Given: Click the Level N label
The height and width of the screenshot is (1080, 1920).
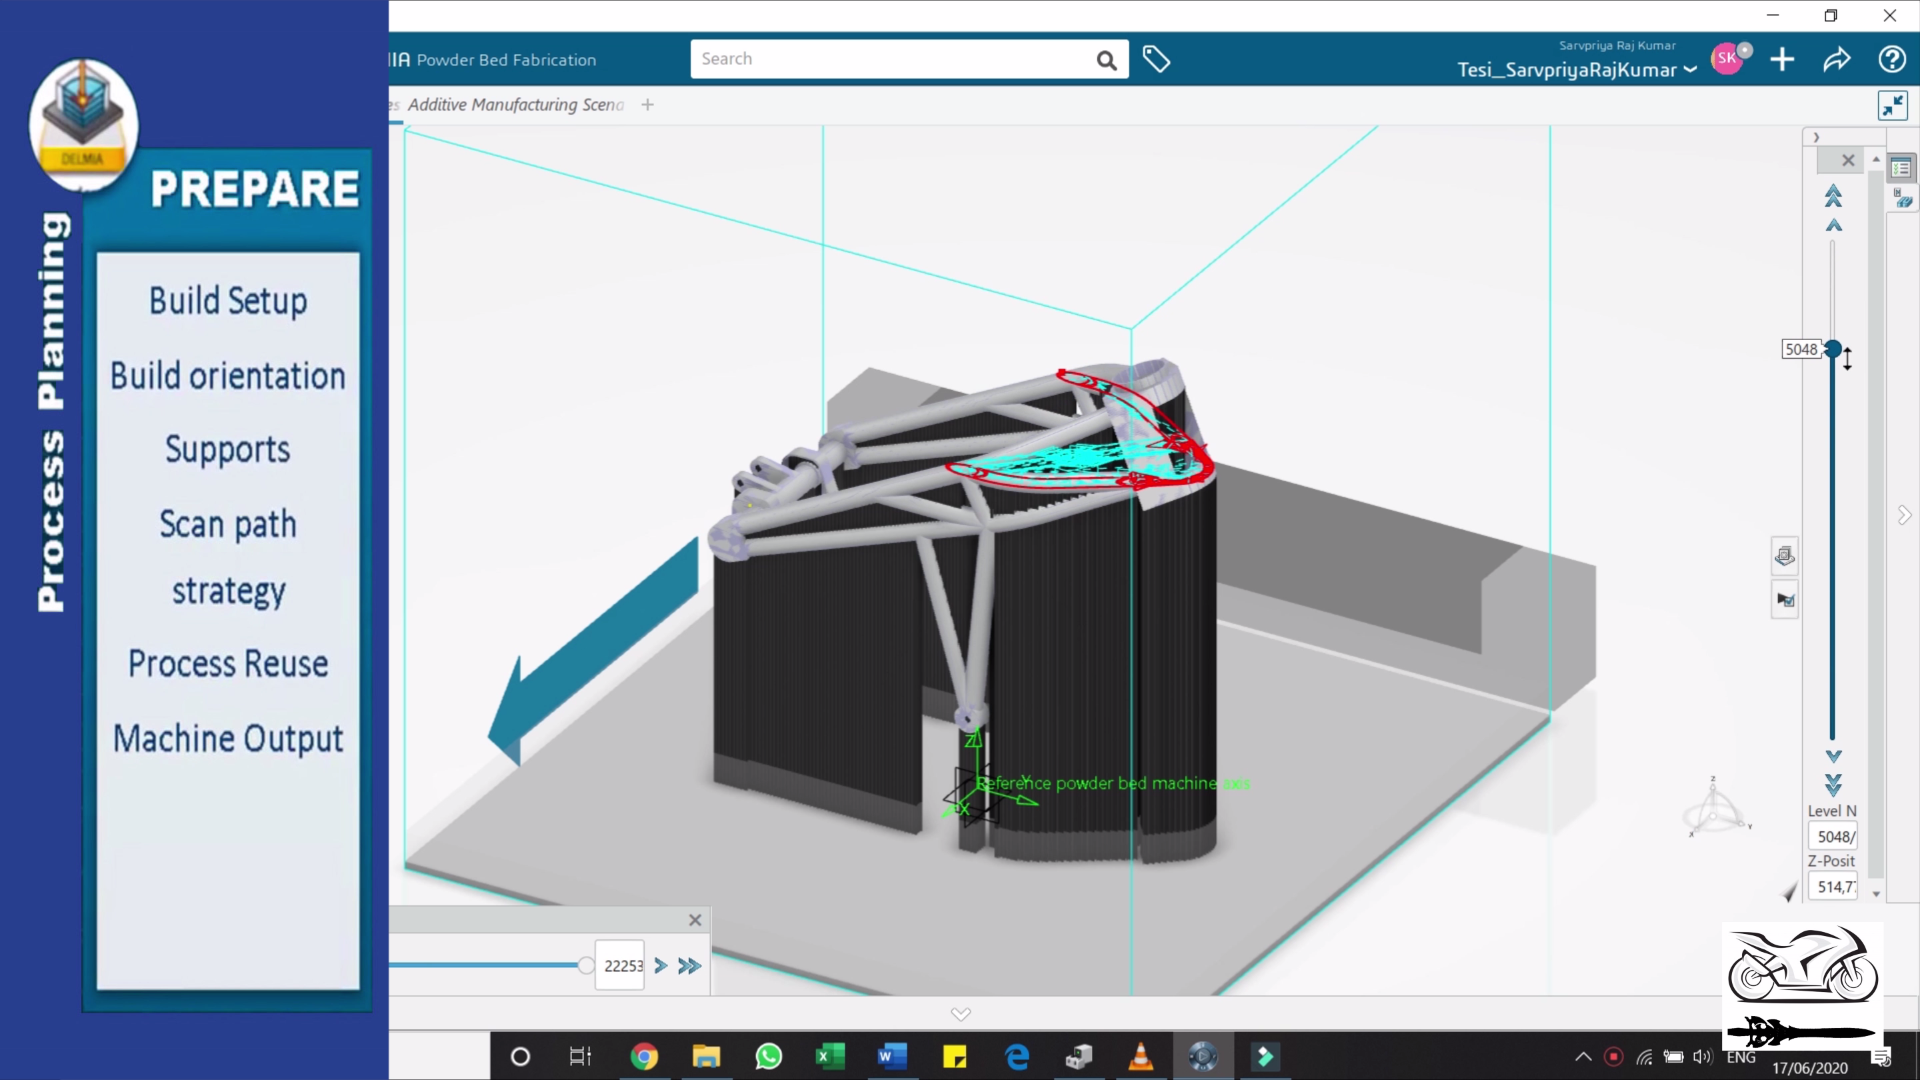Looking at the screenshot, I should click(1832, 811).
